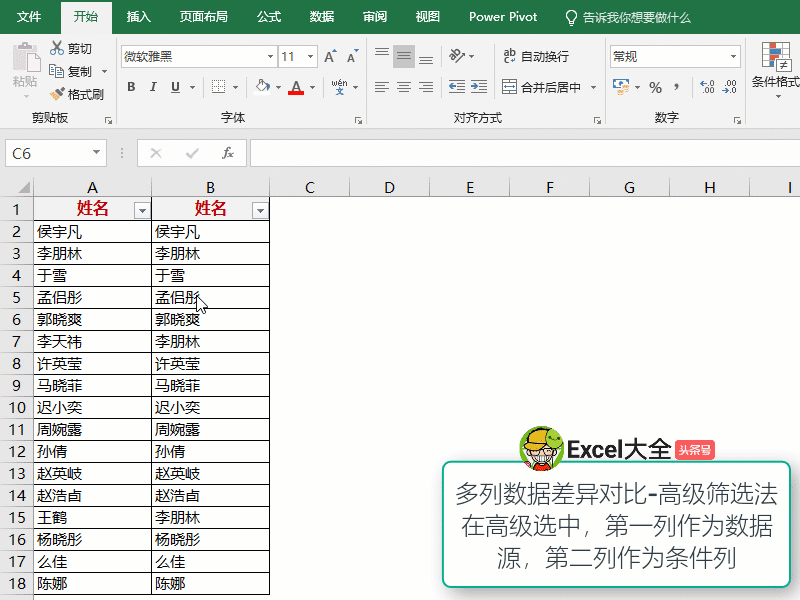Open the alignment group dialog launcher
800x600 pixels.
click(597, 120)
